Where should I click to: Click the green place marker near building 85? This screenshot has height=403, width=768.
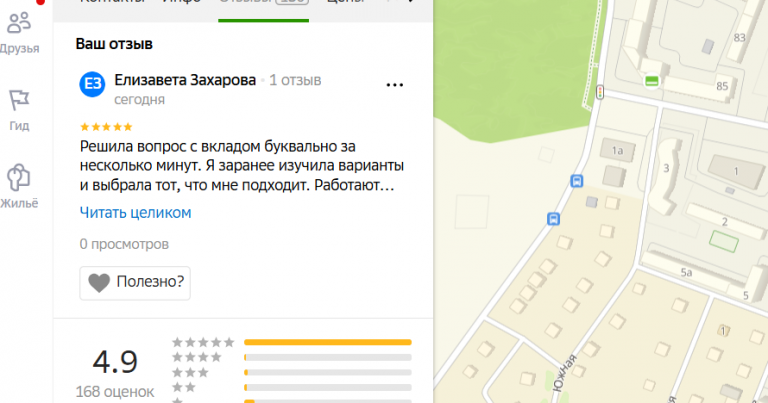click(x=651, y=81)
